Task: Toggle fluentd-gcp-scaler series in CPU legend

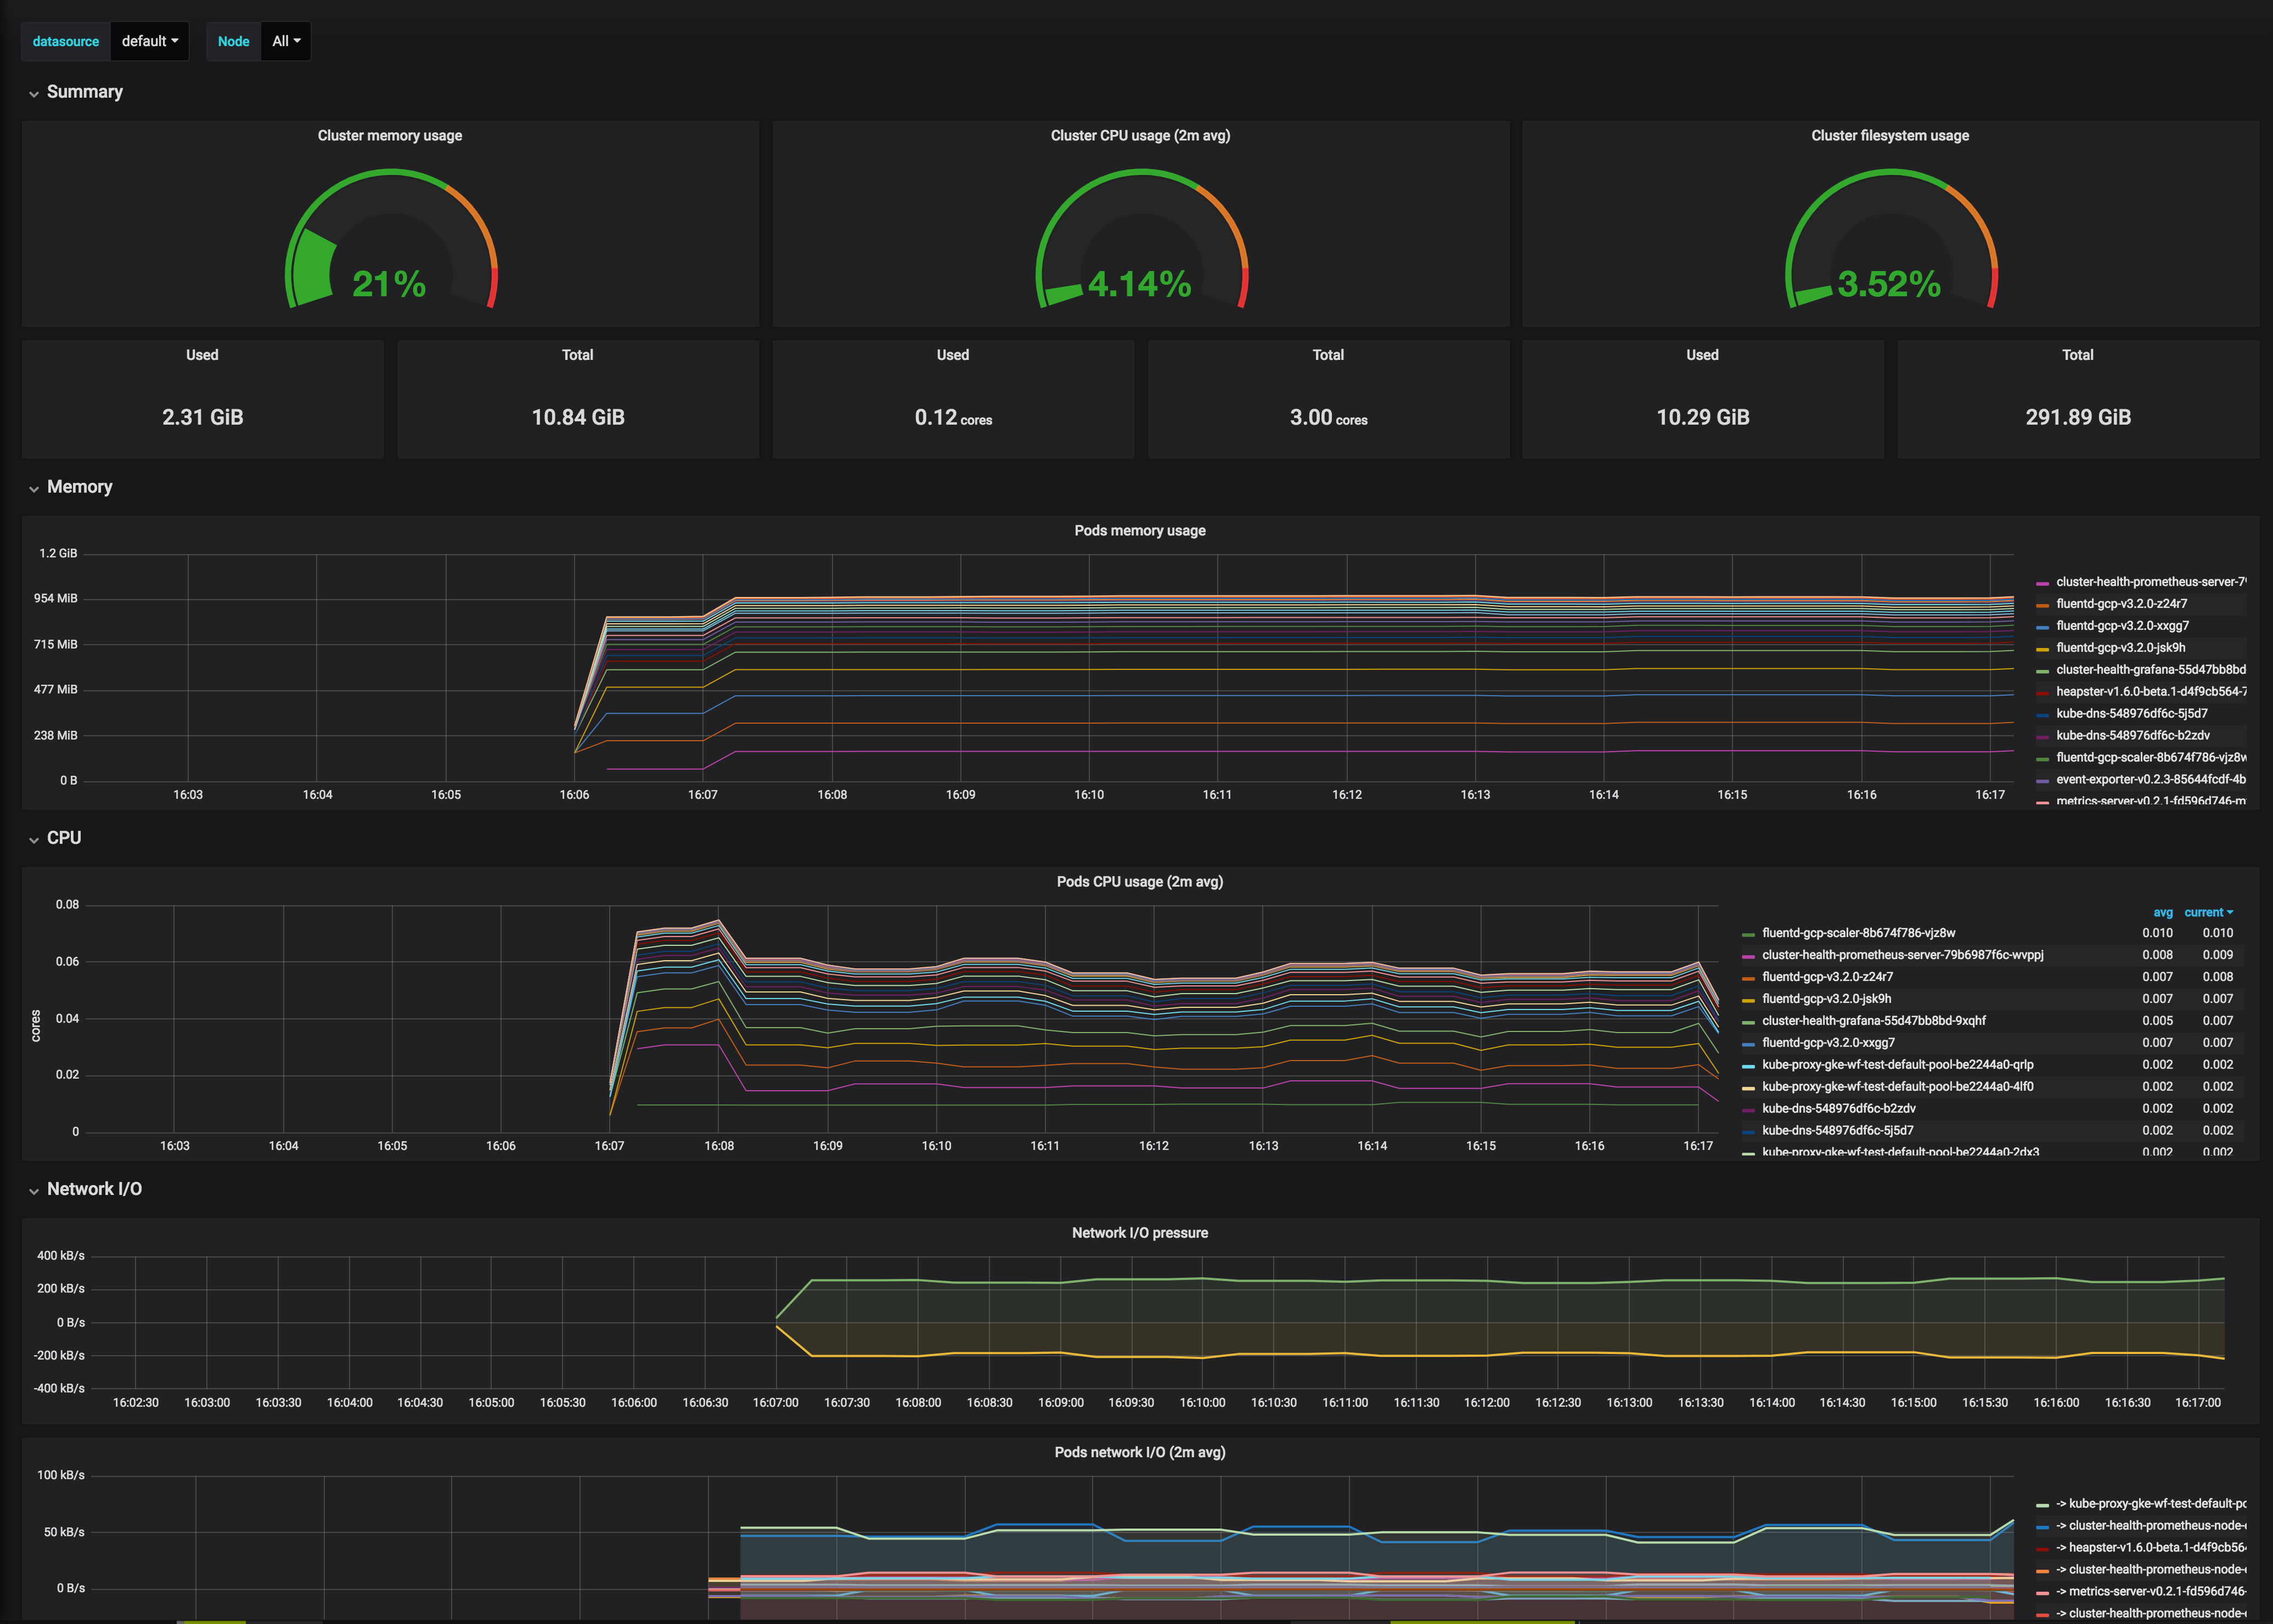Action: [1858, 933]
